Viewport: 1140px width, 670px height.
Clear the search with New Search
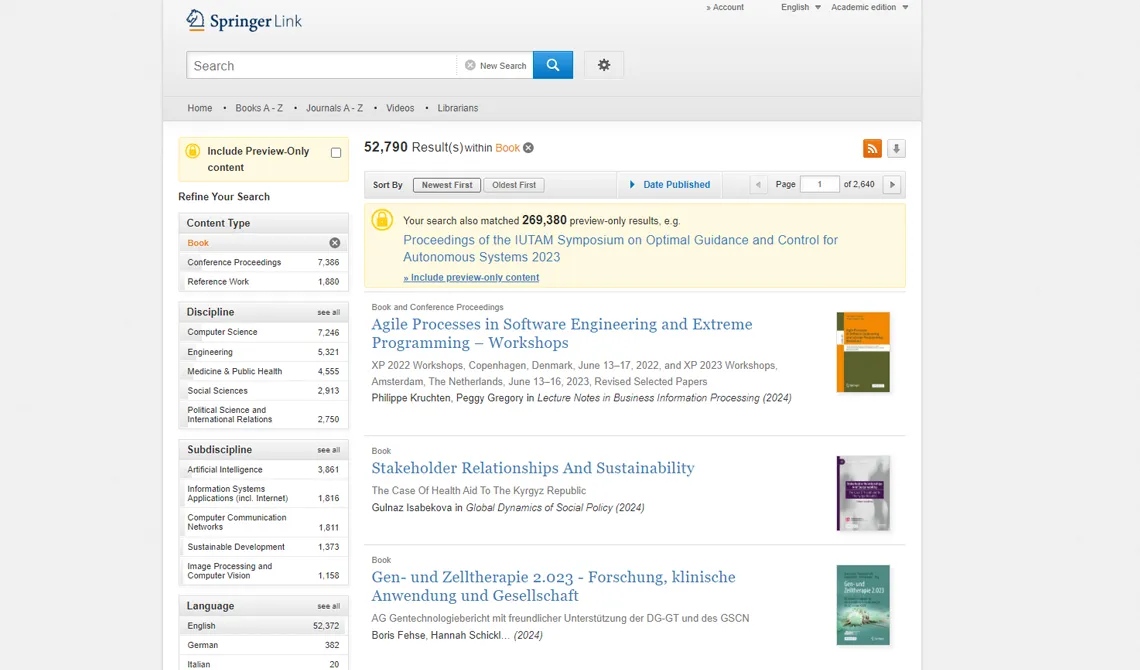pyautogui.click(x=496, y=65)
